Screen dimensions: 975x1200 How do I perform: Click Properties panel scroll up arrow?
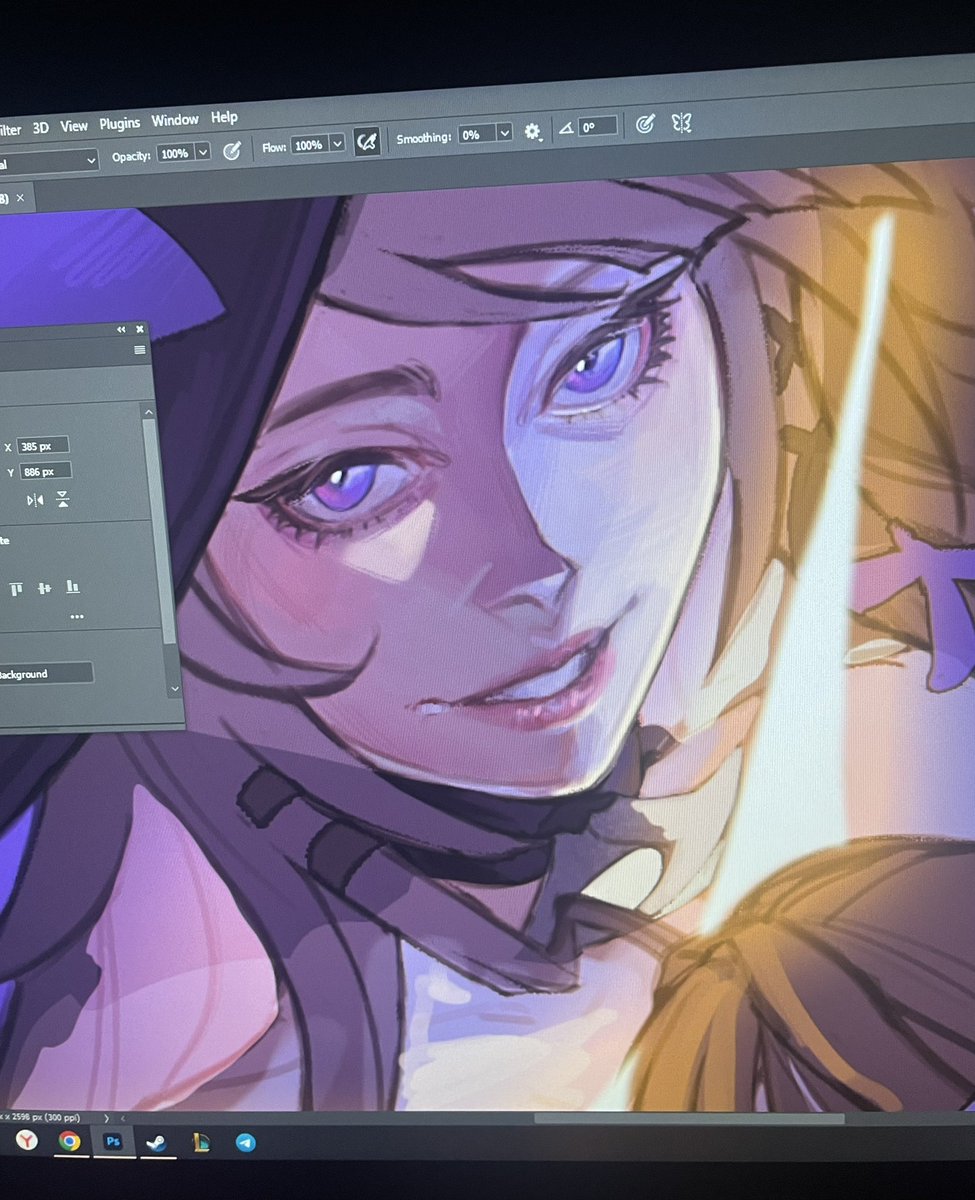point(149,412)
